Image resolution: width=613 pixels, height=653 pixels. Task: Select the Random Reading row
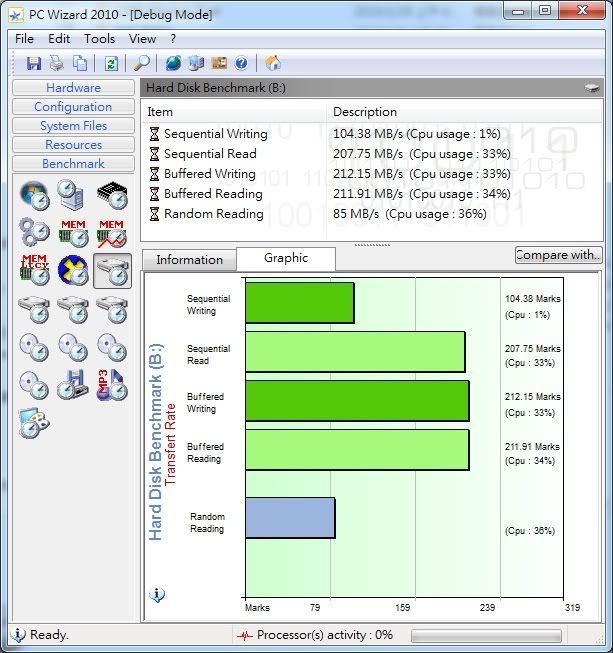point(372,214)
